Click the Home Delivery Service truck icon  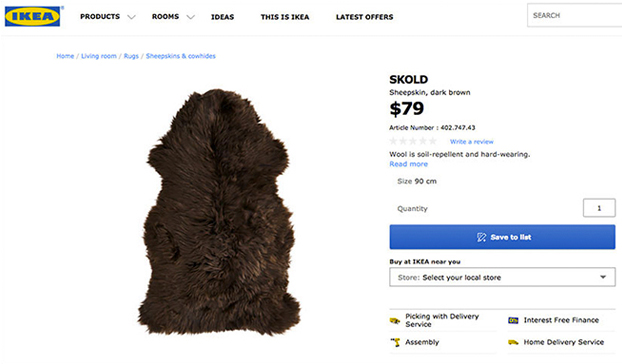[x=513, y=342]
